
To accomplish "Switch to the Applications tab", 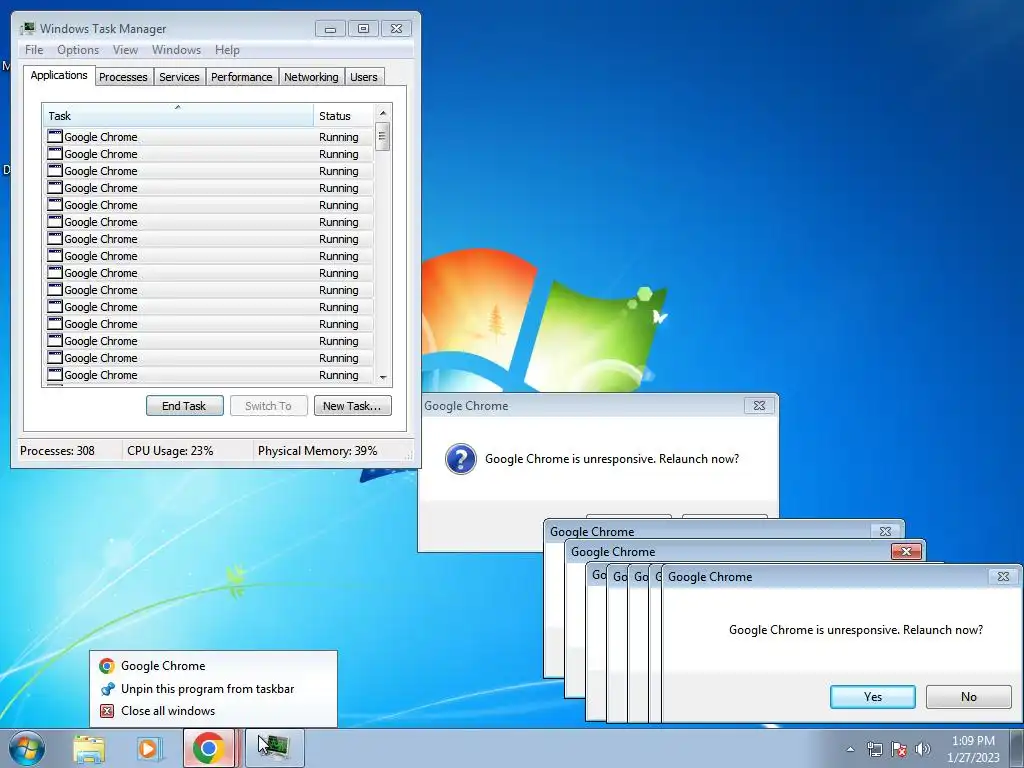I will click(x=59, y=75).
